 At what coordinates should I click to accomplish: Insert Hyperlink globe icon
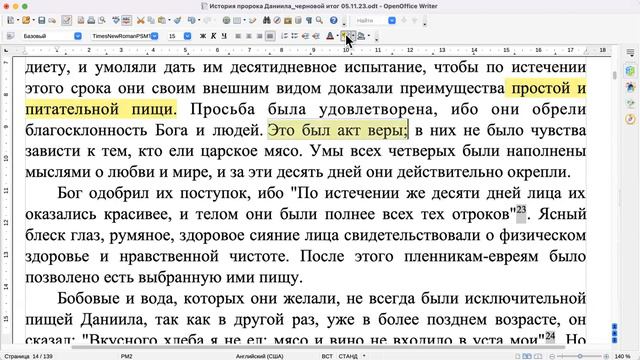226,20
